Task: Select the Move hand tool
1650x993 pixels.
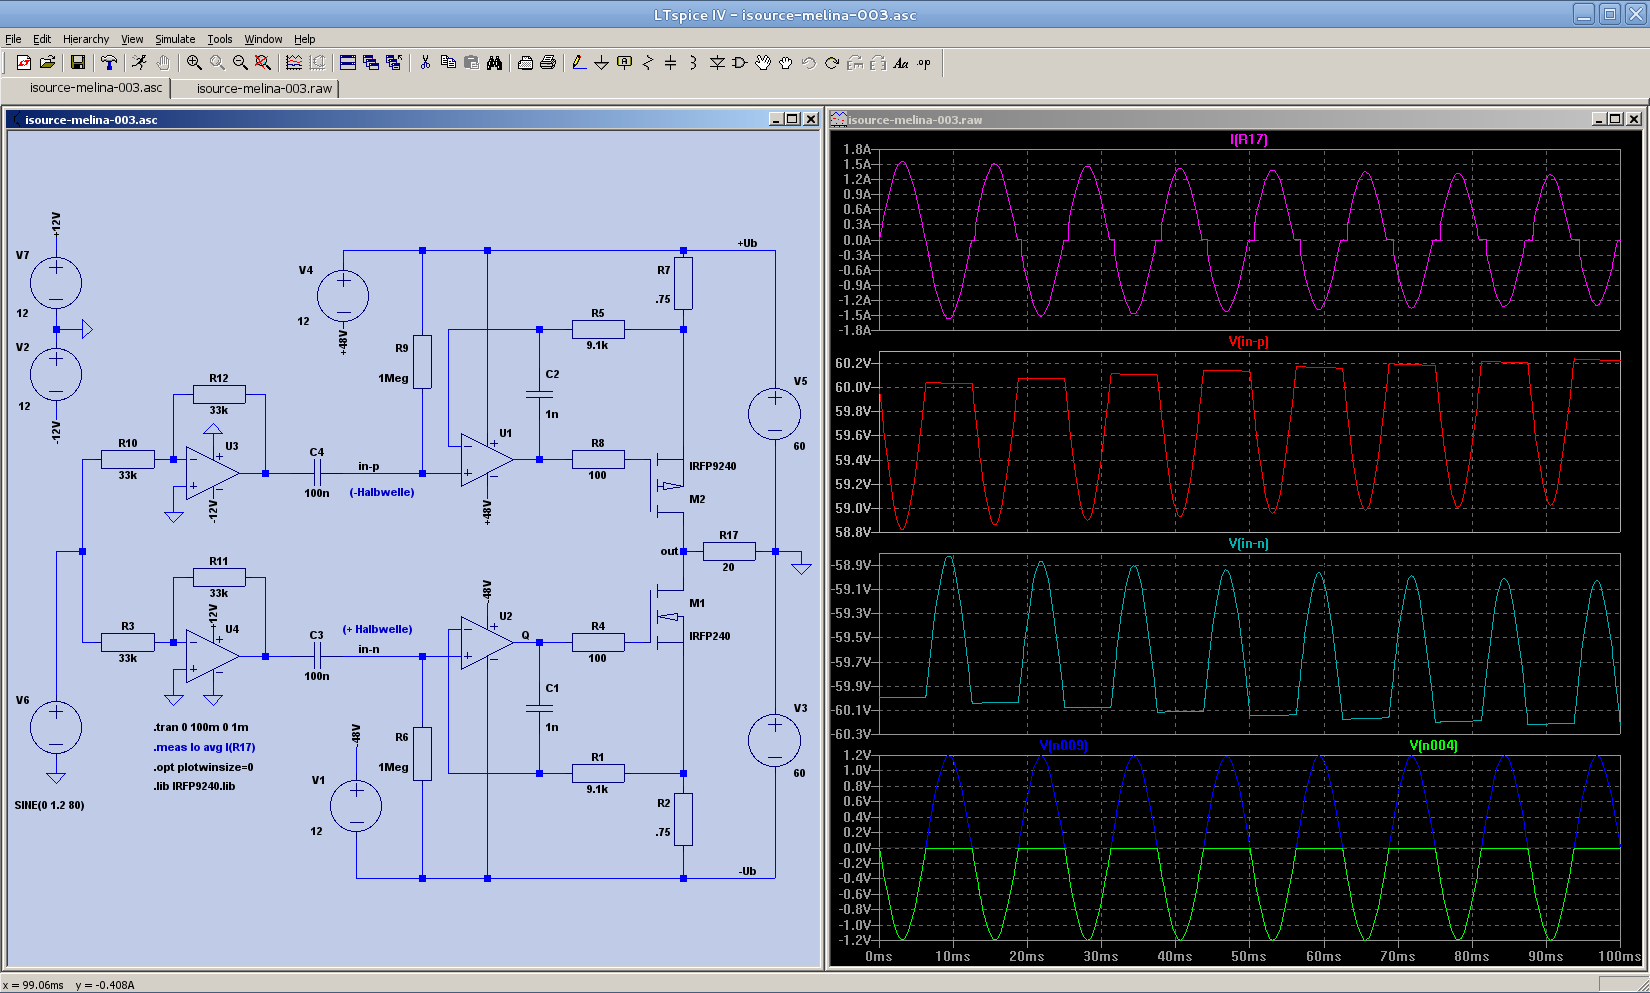Action: pyautogui.click(x=763, y=63)
